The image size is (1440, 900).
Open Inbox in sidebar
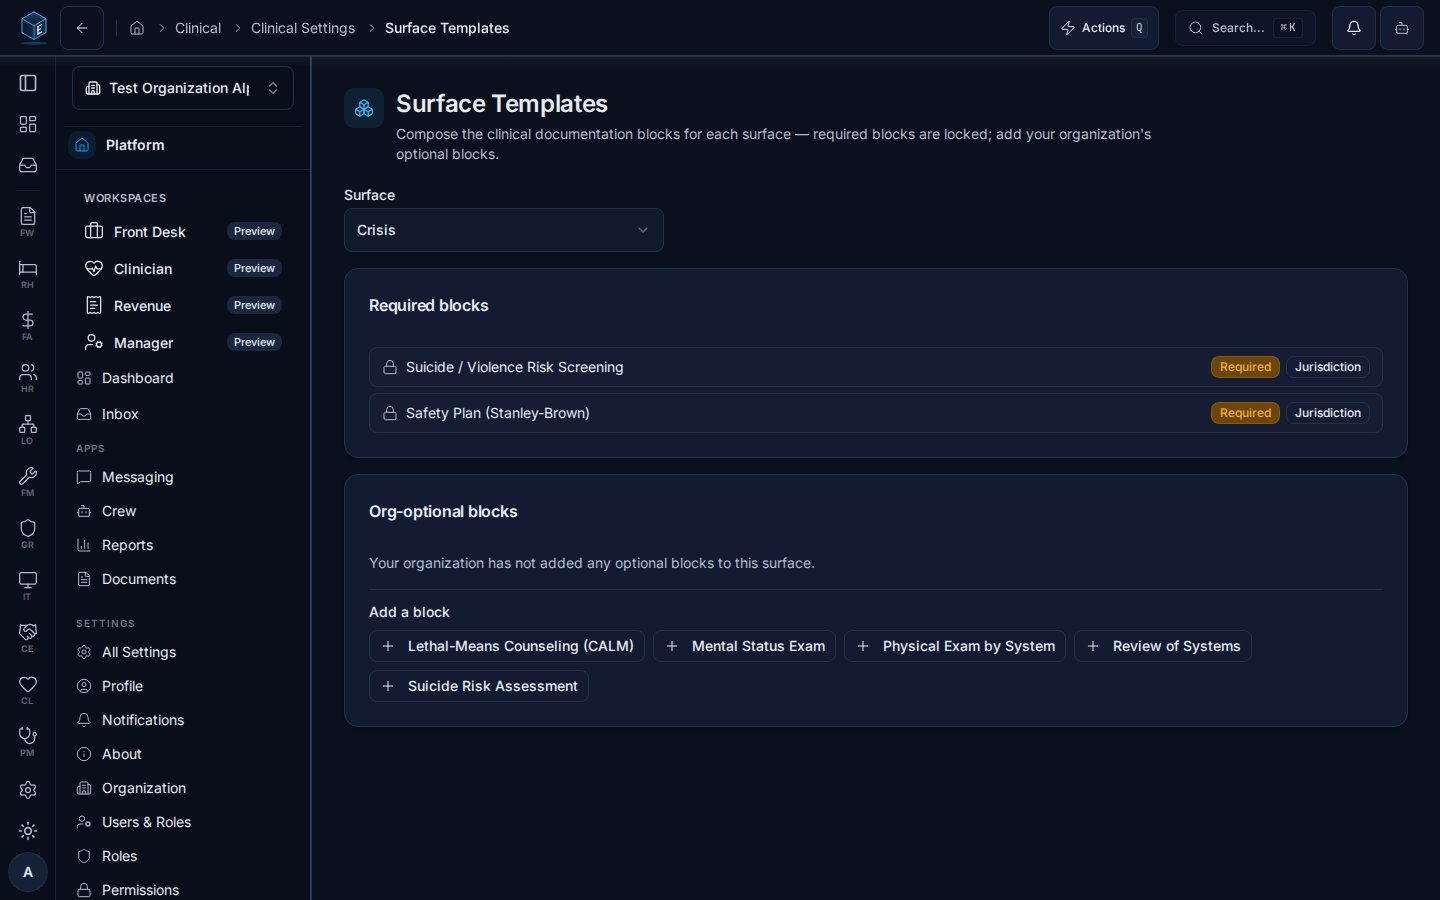[x=183, y=414]
